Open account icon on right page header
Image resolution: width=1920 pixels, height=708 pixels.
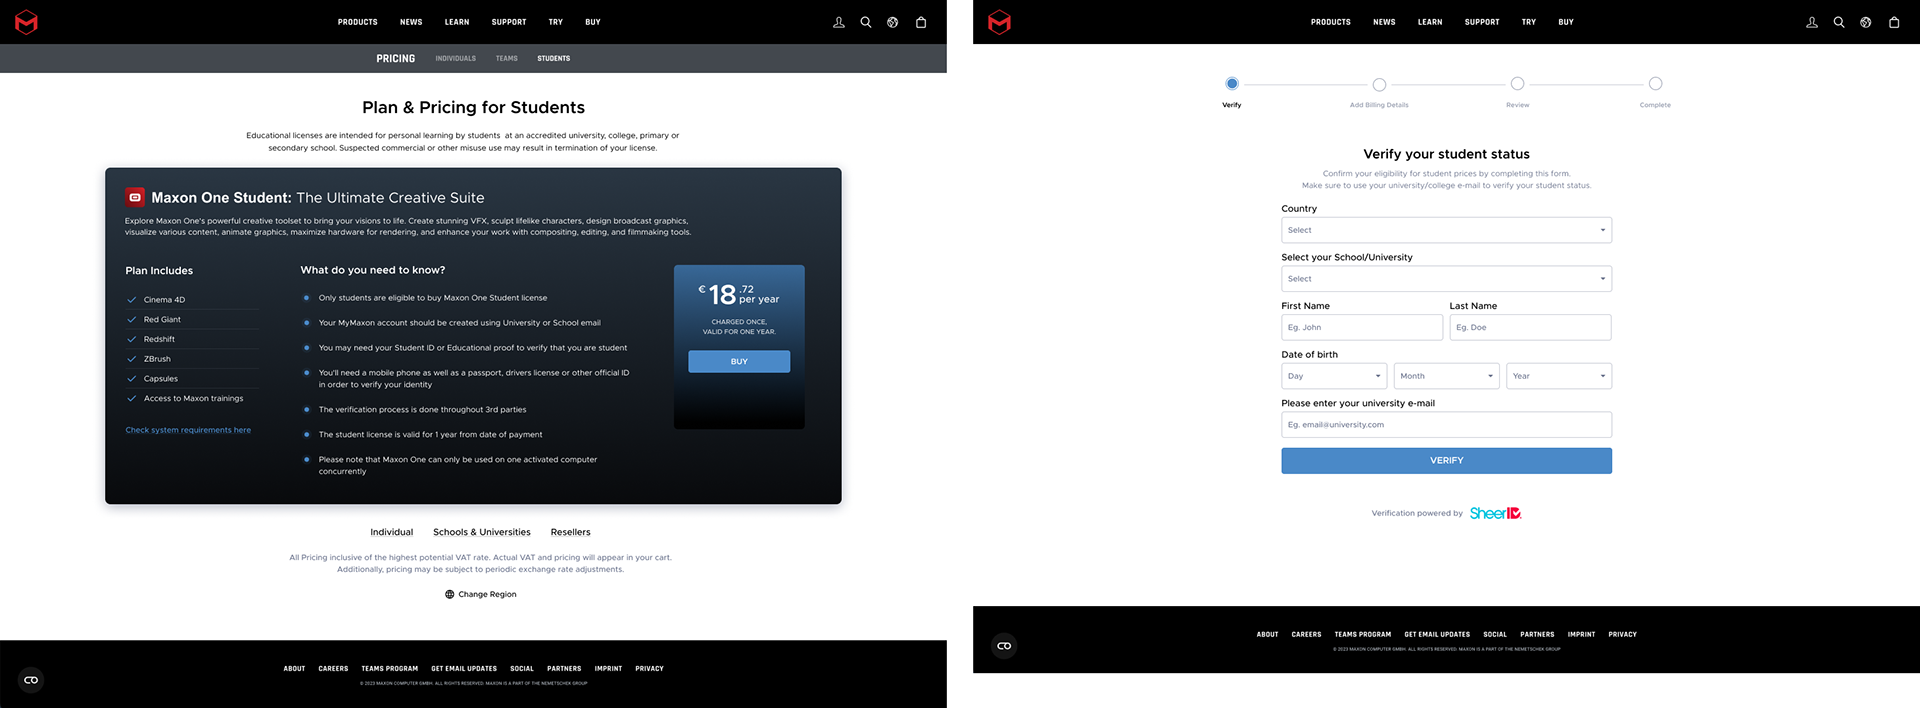coord(1812,22)
